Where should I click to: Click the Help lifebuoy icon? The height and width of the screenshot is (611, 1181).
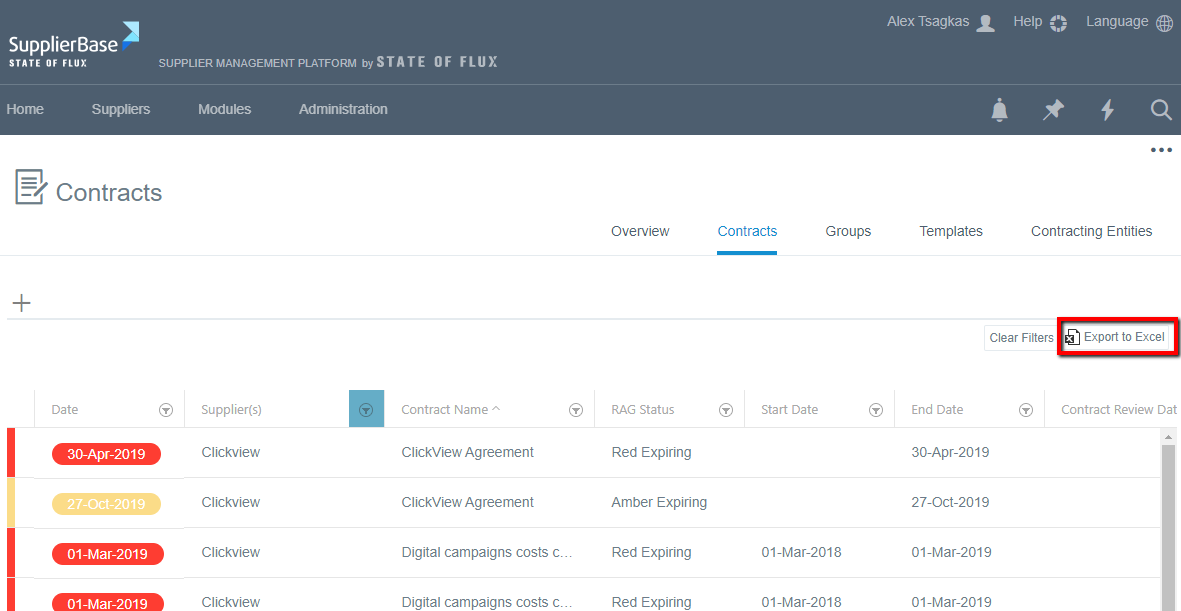[x=1058, y=23]
